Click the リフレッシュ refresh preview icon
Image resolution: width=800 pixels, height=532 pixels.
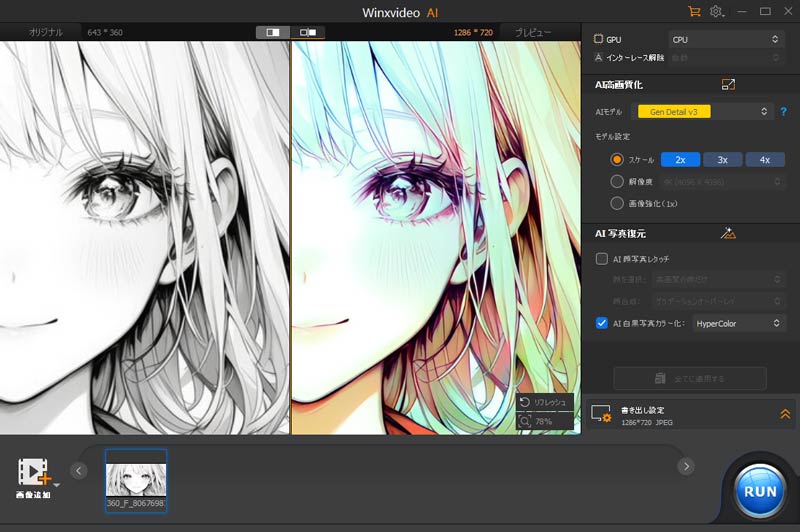(526, 402)
